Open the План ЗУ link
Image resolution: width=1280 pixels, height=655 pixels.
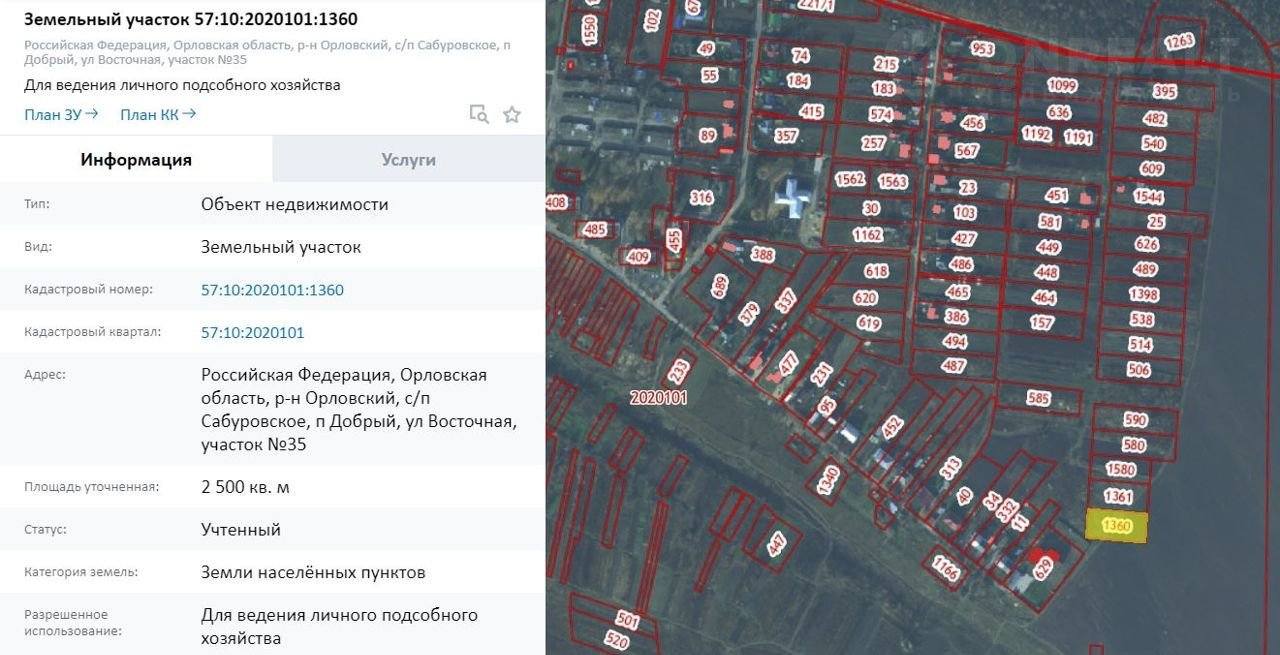[x=61, y=114]
